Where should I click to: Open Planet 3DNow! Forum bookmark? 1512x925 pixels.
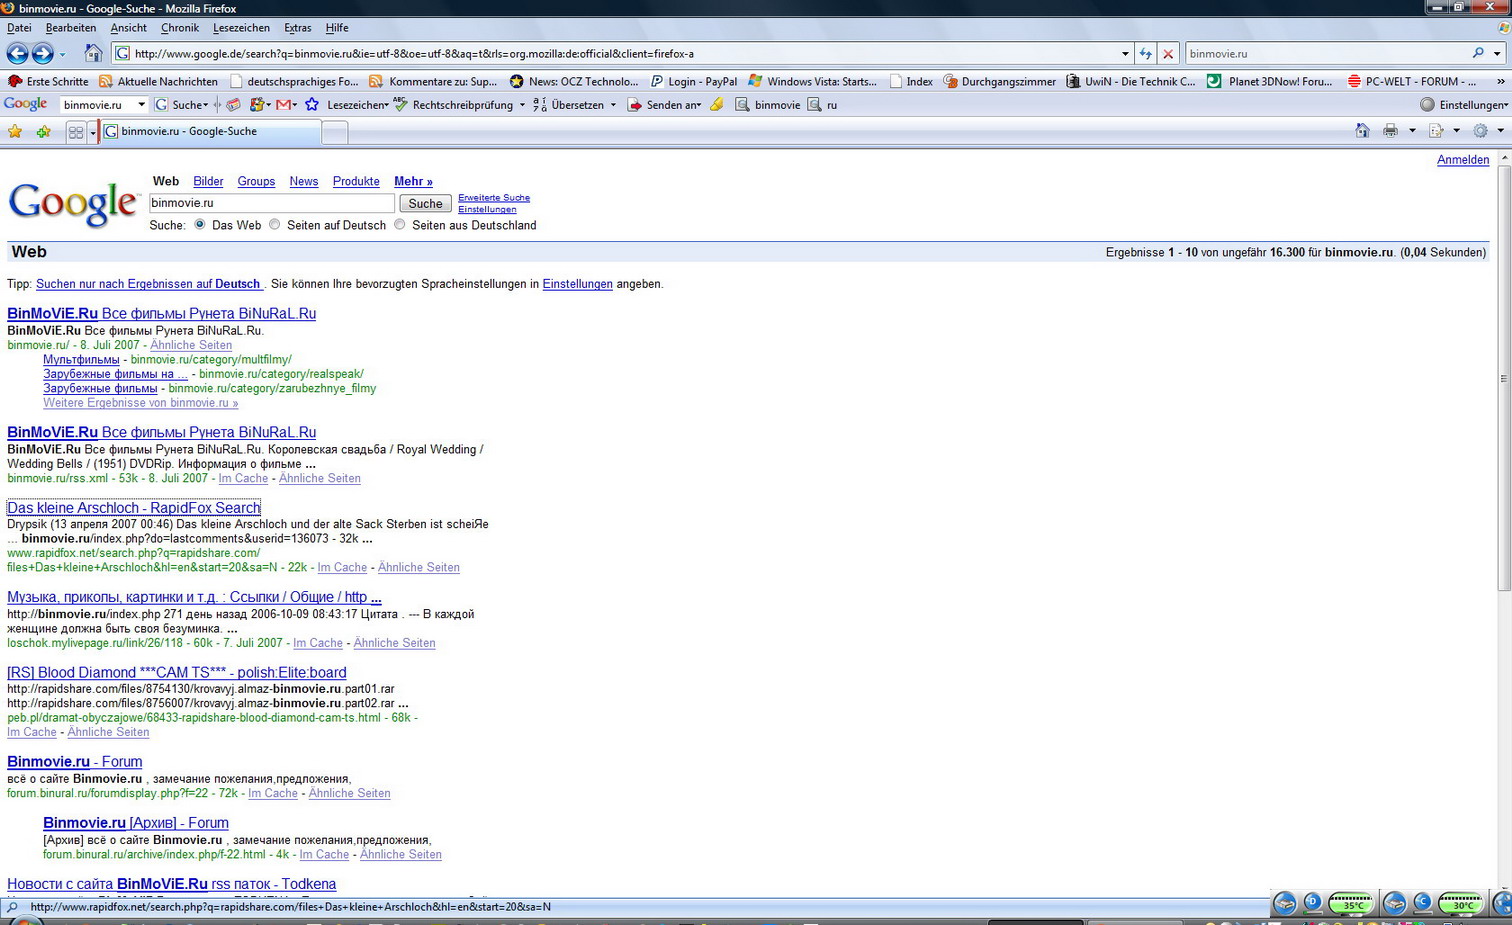pos(1269,81)
